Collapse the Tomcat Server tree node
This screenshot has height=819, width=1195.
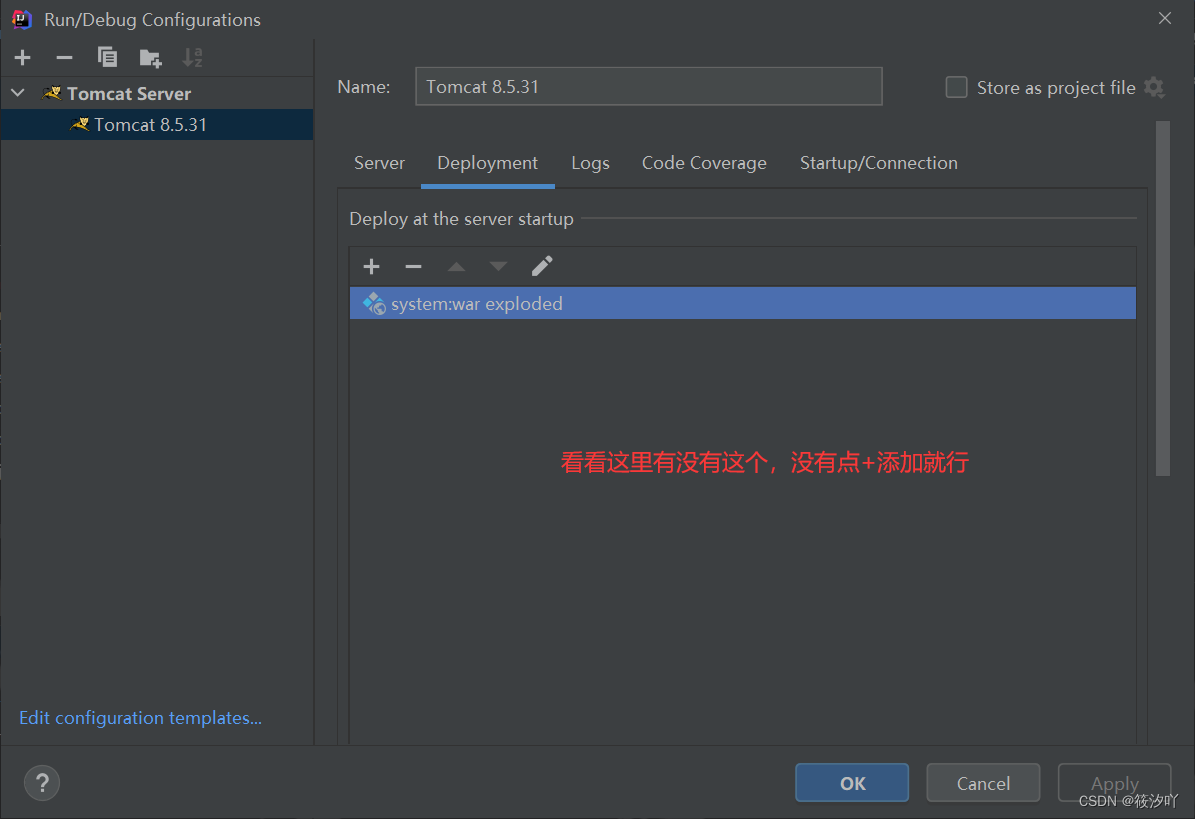click(x=18, y=93)
